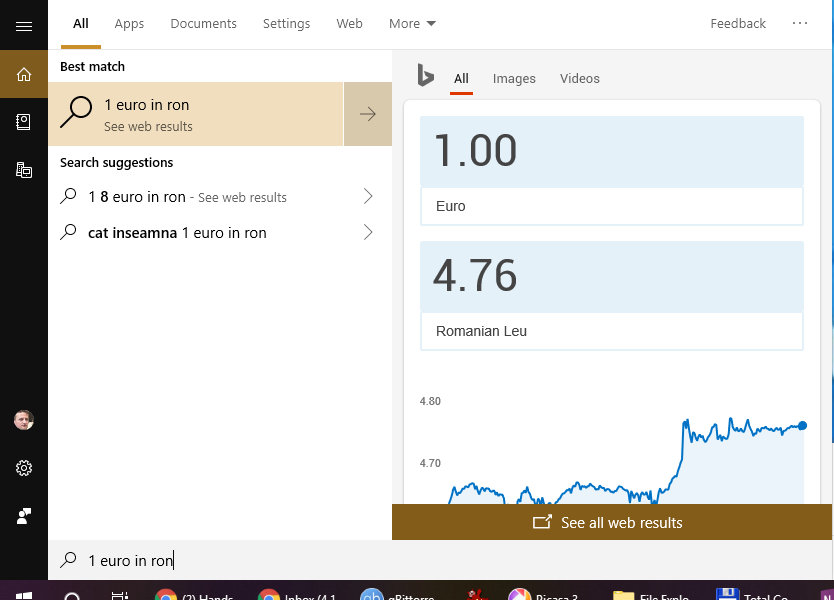Click 'See all web results' button

612,522
